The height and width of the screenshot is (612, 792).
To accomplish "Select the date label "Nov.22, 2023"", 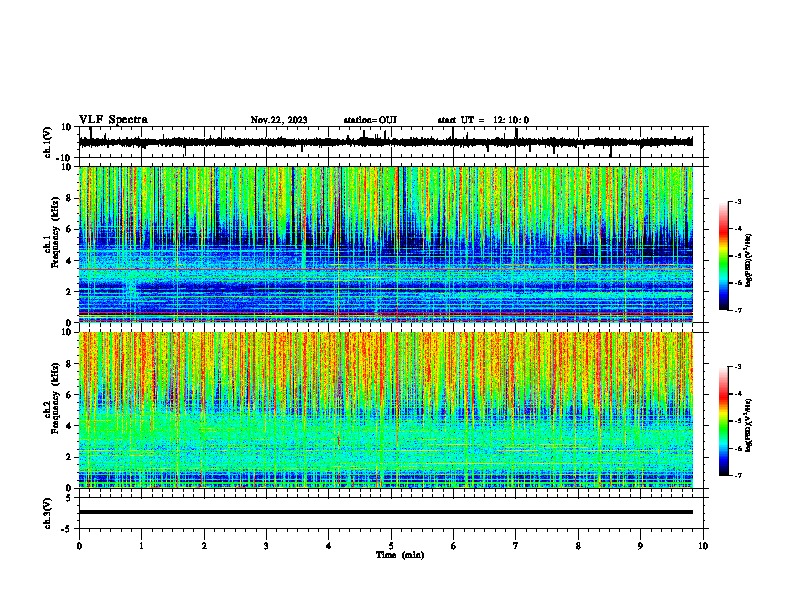I will pos(279,120).
